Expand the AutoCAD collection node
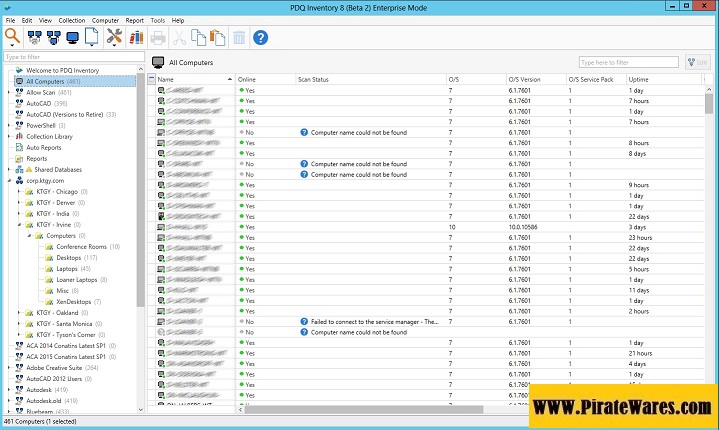Image resolution: width=719 pixels, height=430 pixels. coord(9,103)
